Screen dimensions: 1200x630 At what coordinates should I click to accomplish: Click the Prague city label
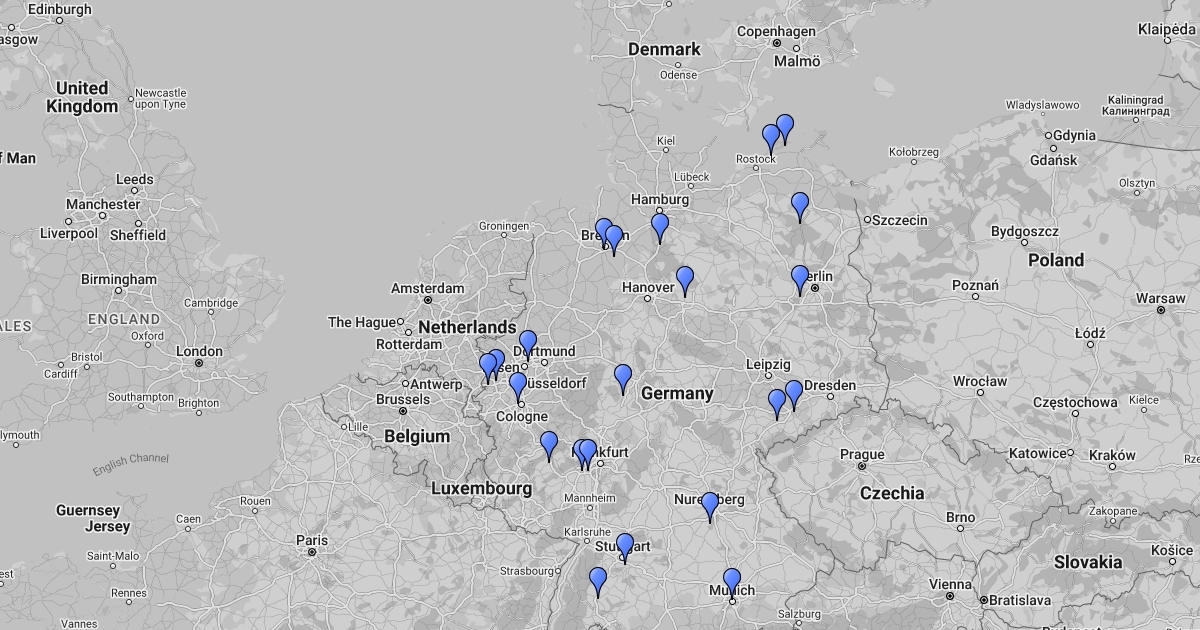tap(861, 454)
